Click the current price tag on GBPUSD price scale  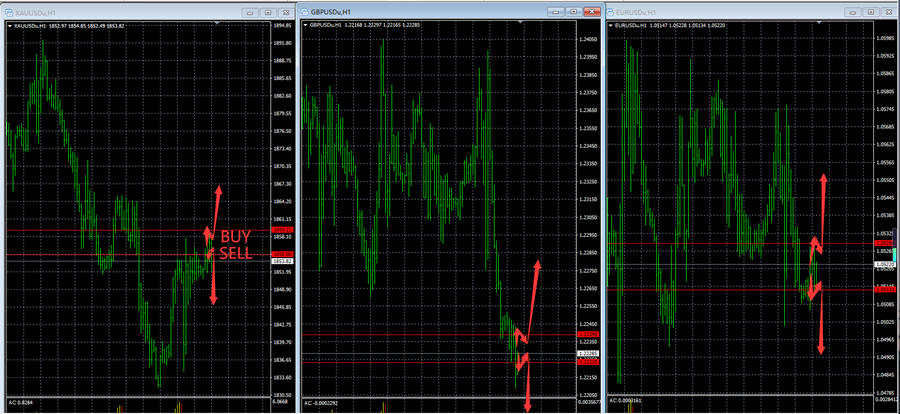(587, 354)
